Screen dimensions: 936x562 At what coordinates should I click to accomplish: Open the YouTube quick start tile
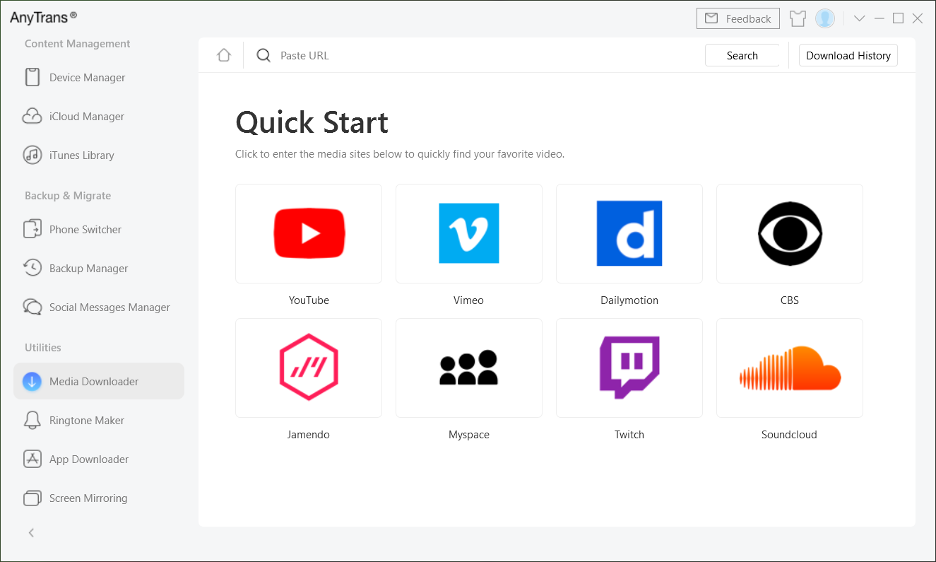tap(309, 234)
